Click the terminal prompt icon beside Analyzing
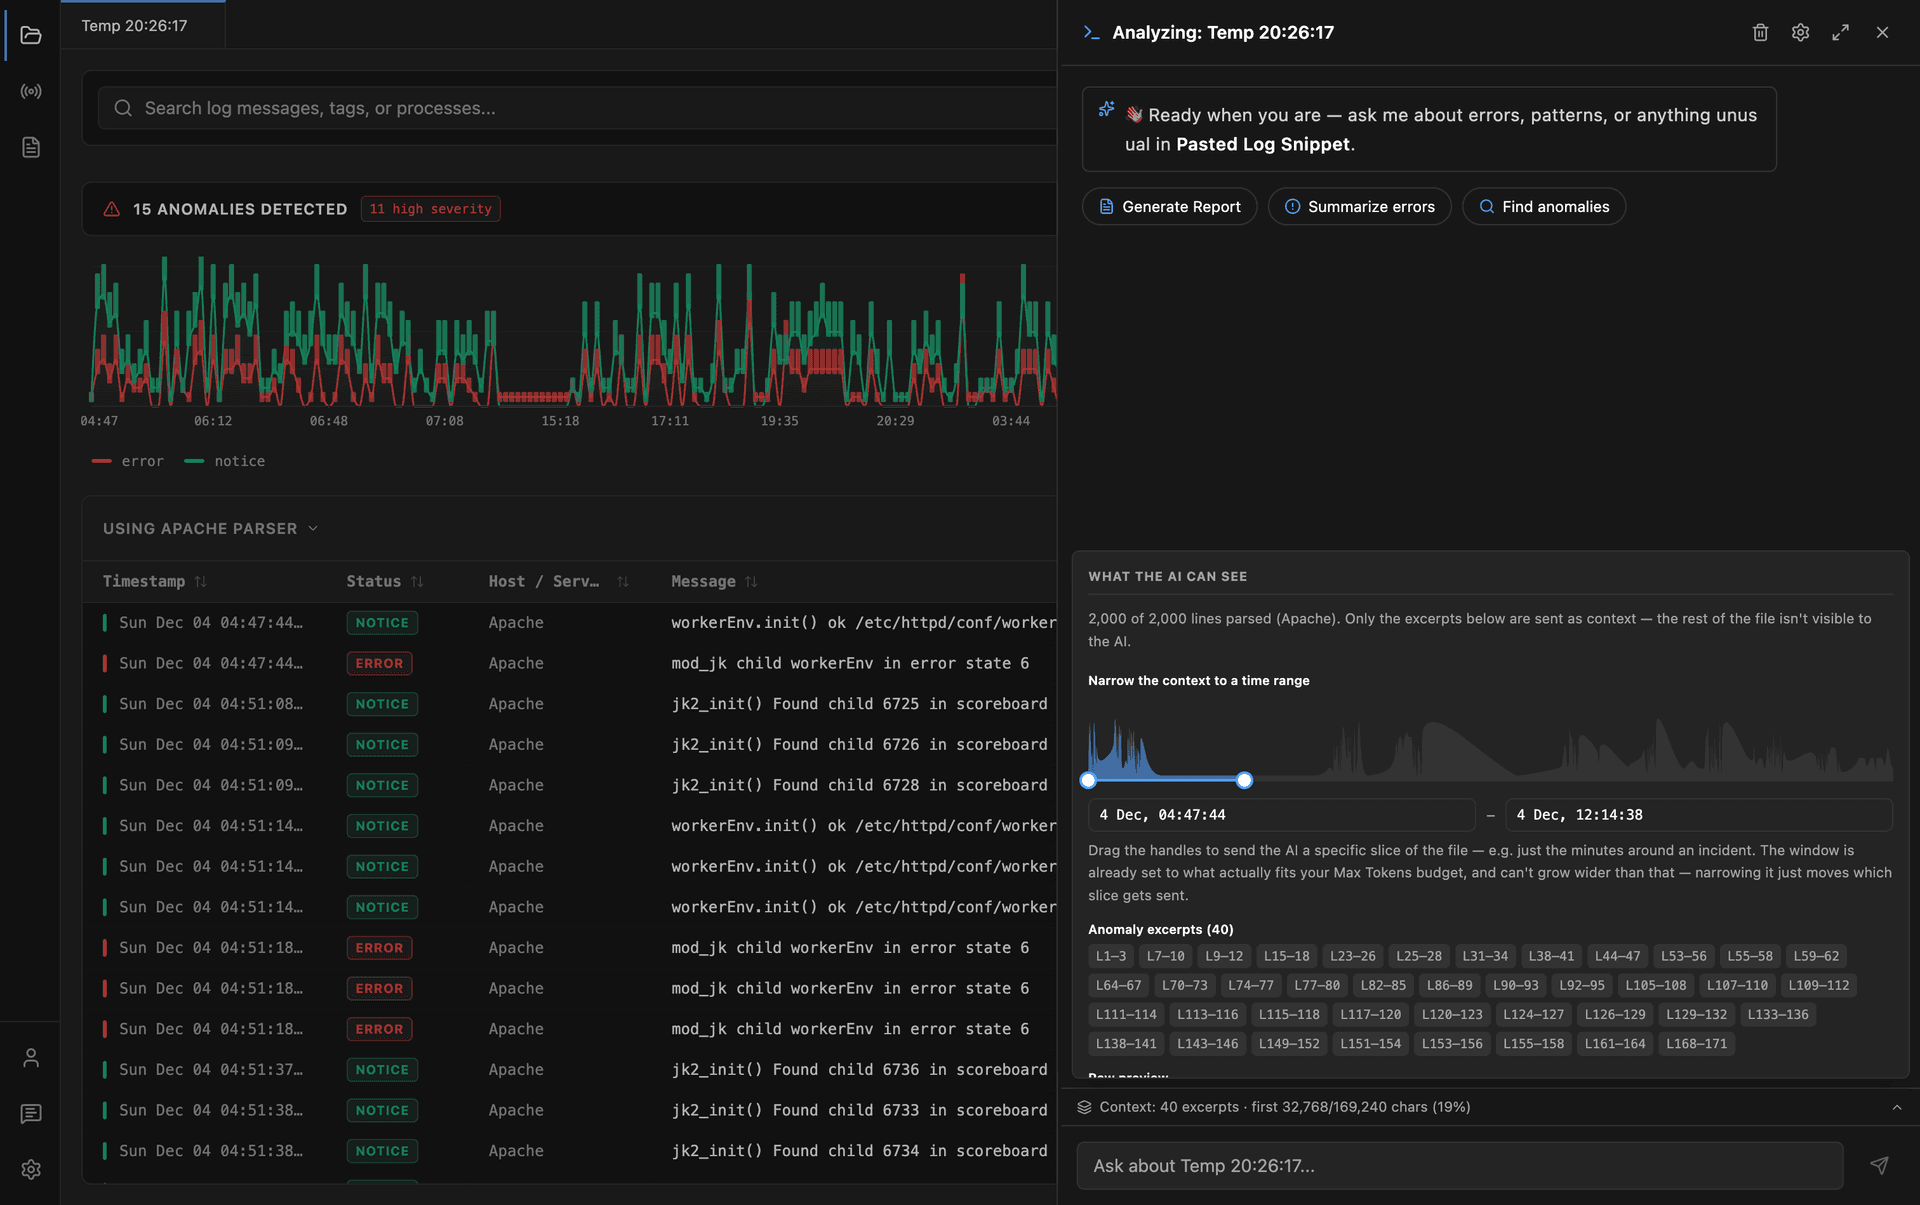 pos(1091,33)
